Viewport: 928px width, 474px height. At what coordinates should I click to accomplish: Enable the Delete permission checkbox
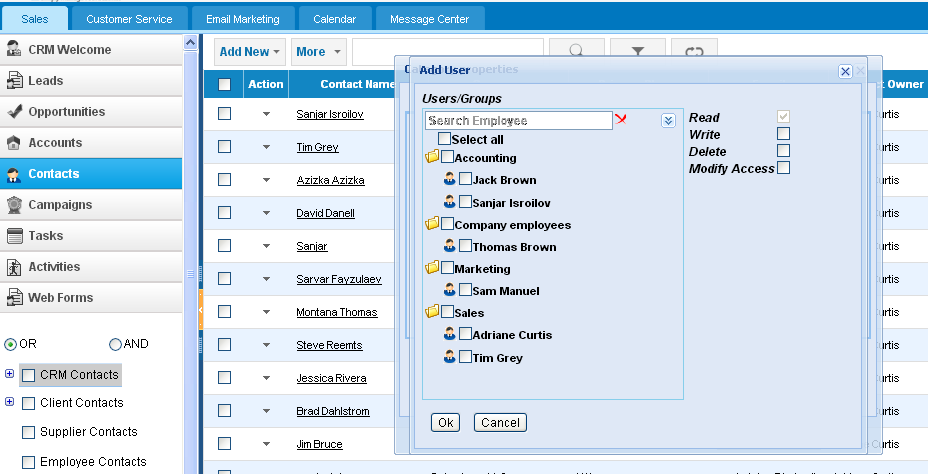point(784,151)
